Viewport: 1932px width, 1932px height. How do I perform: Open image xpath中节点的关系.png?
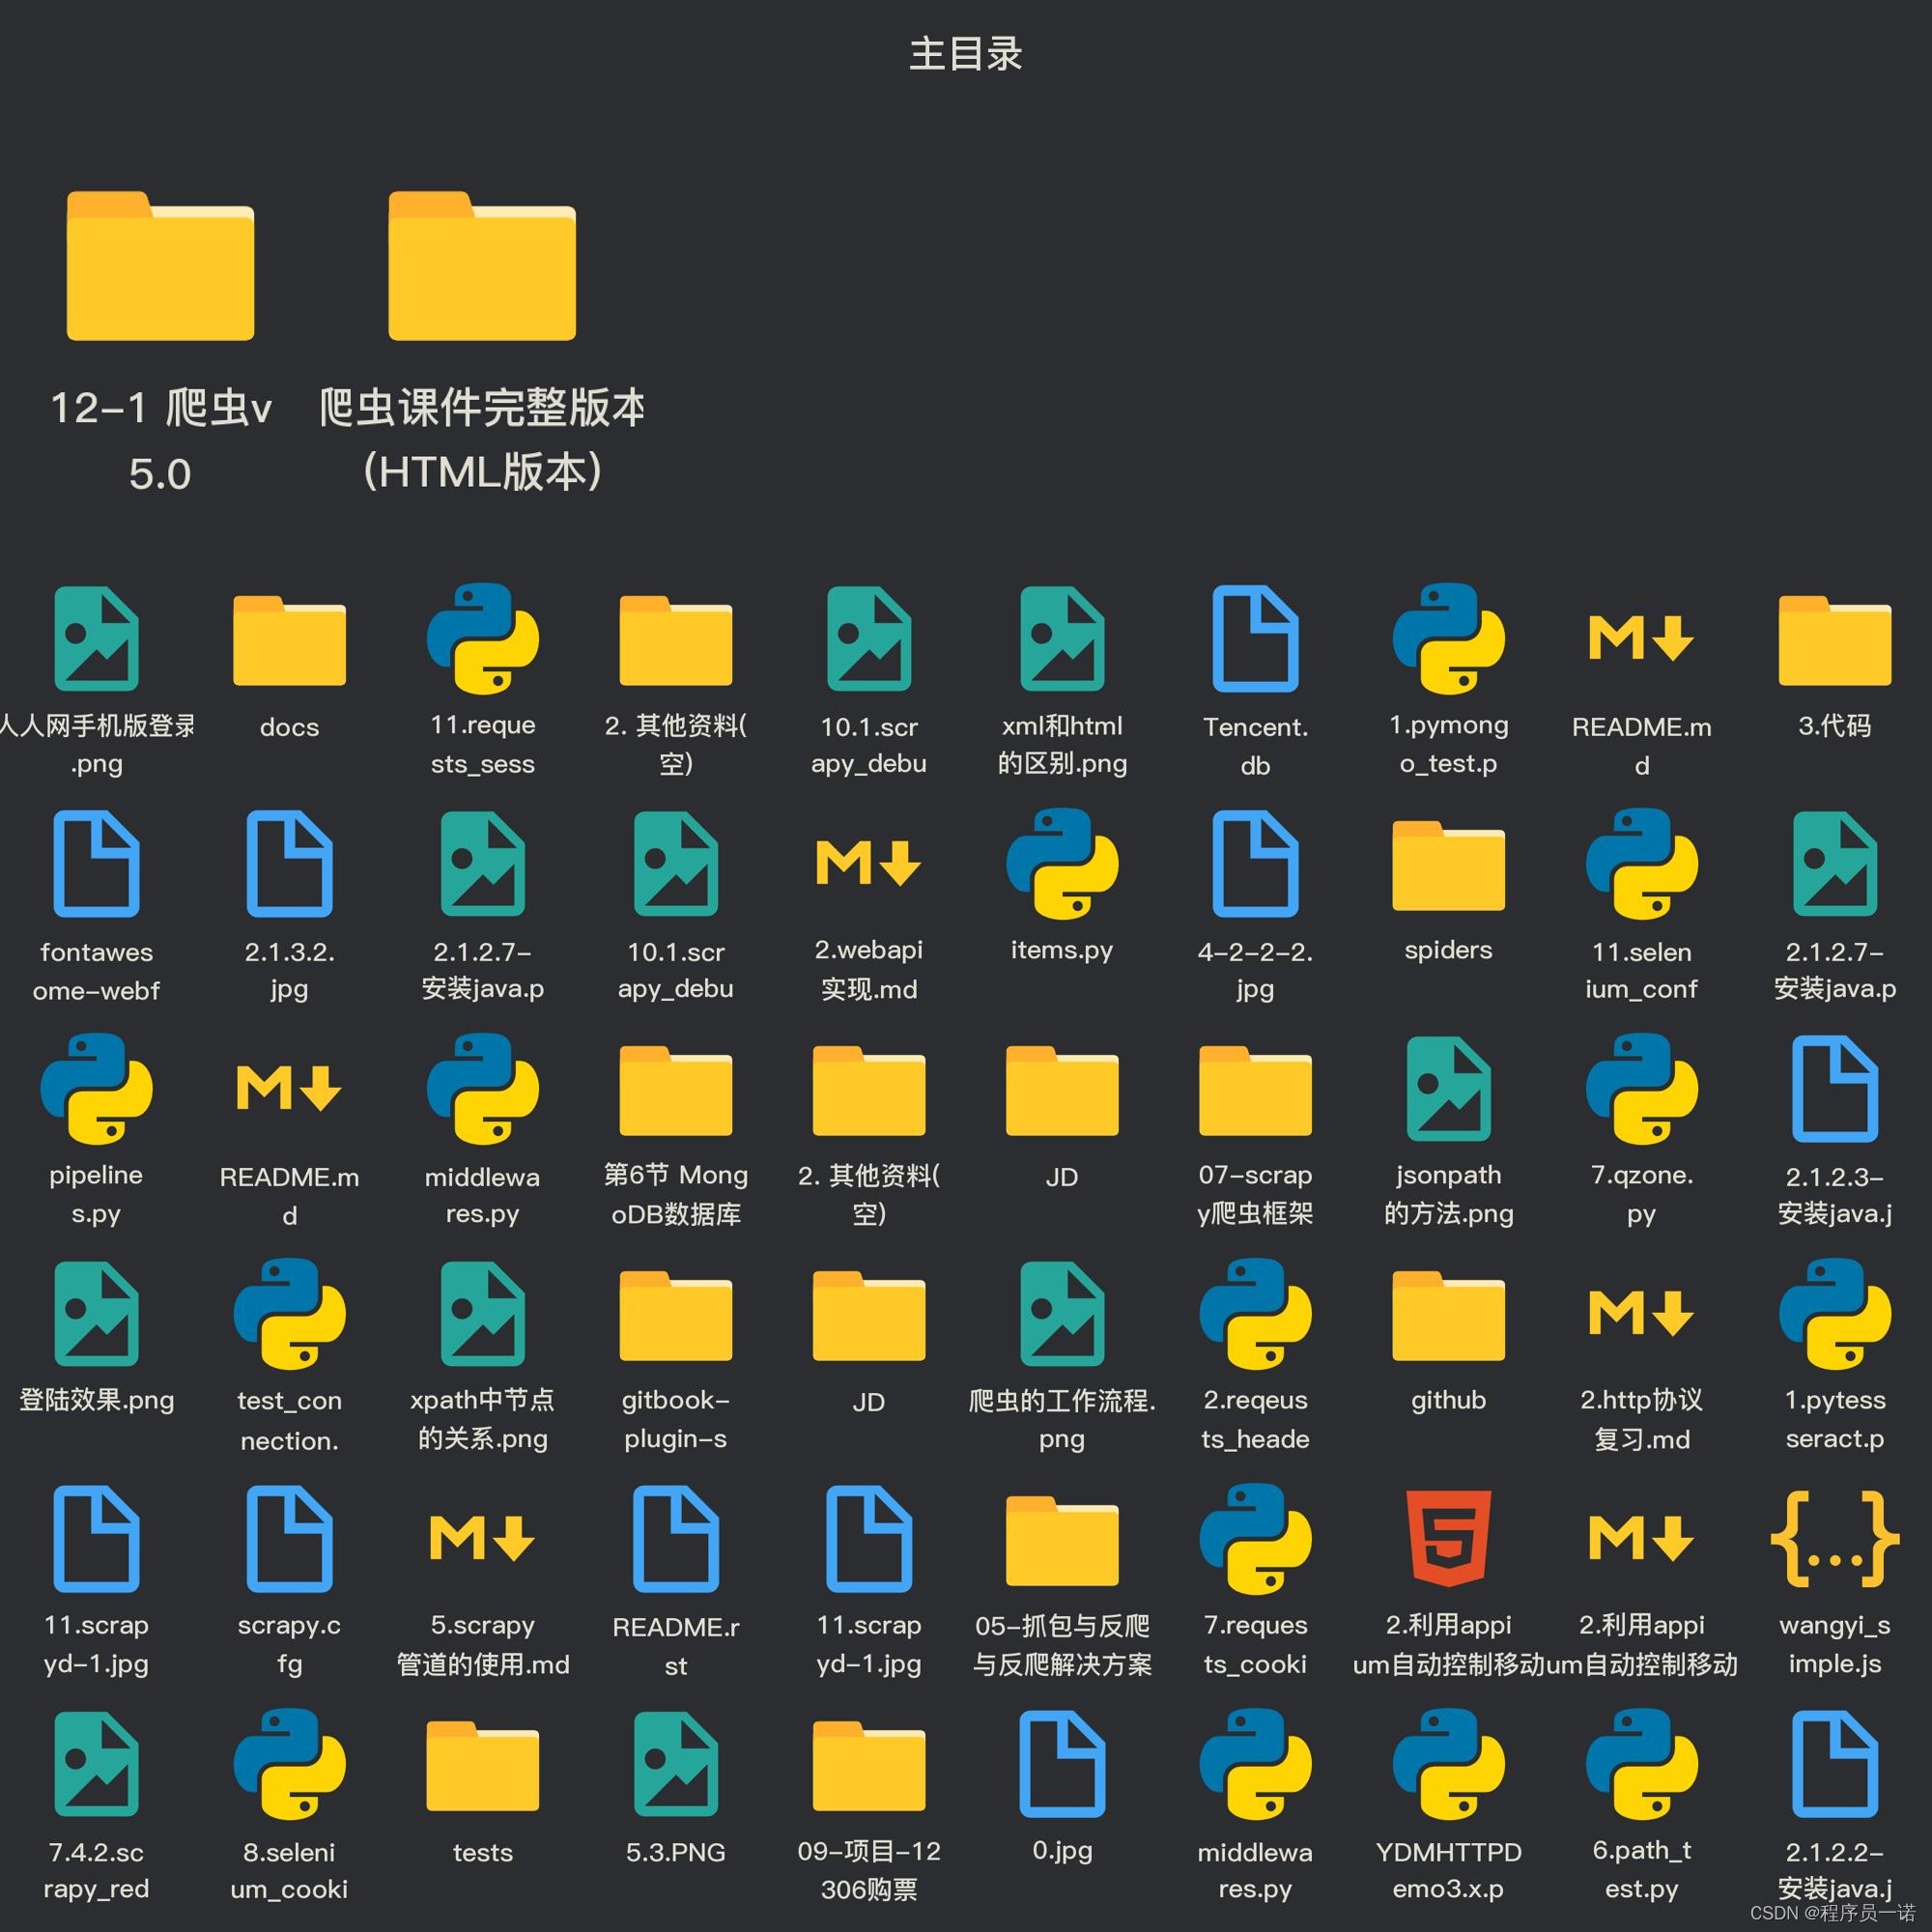click(x=483, y=1314)
